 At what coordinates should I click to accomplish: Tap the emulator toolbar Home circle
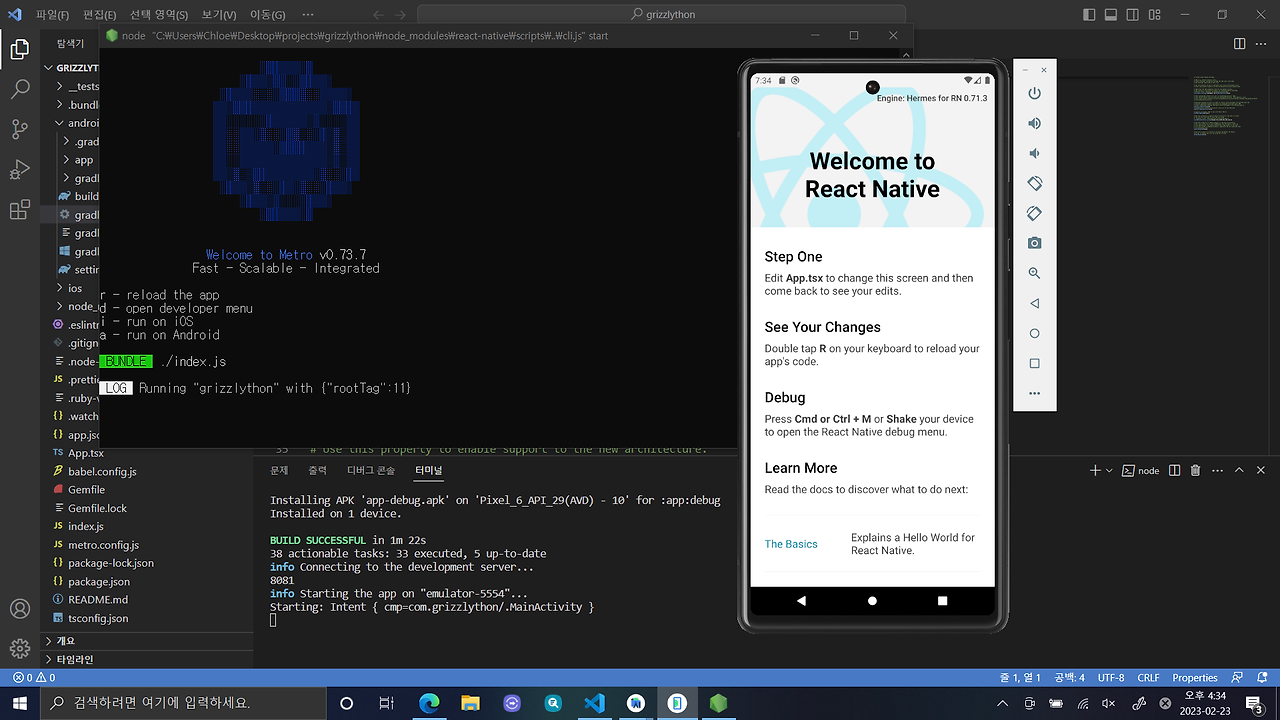click(1034, 333)
